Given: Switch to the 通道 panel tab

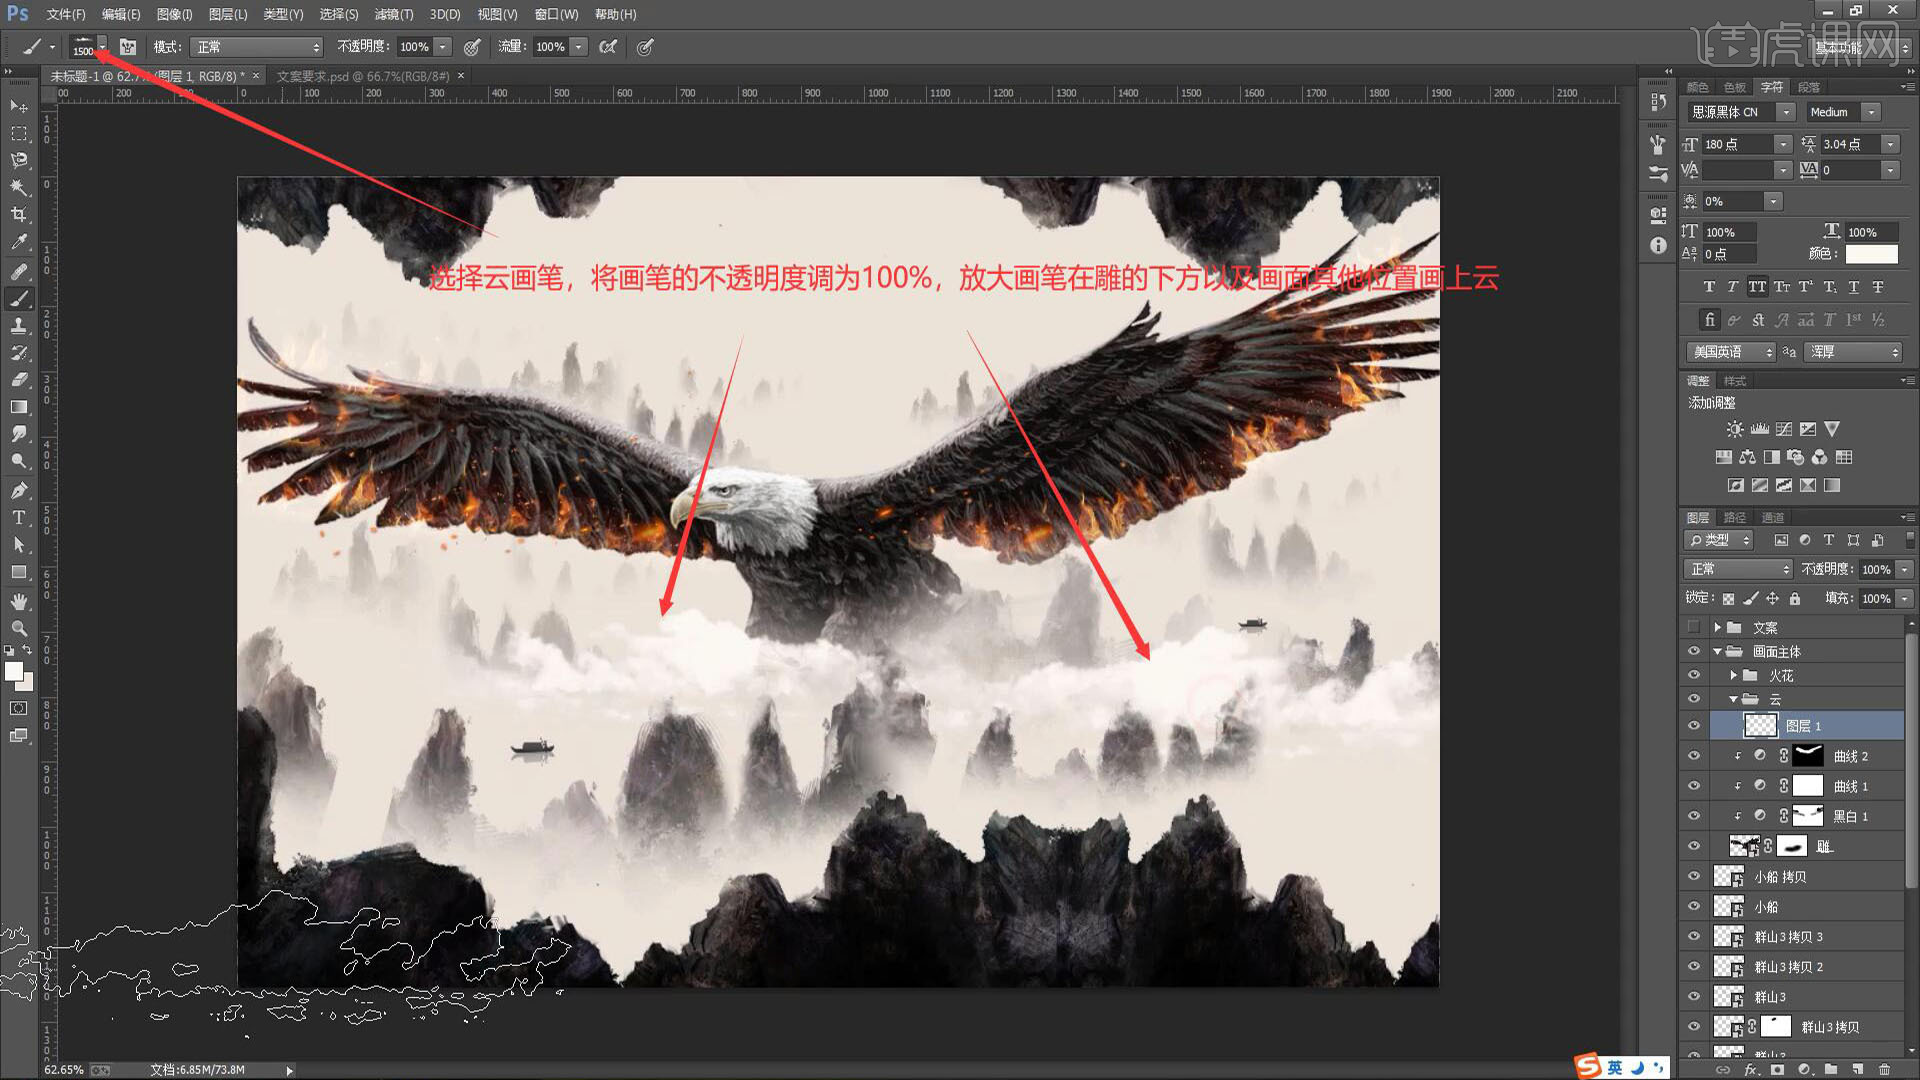Looking at the screenshot, I should click(1772, 517).
